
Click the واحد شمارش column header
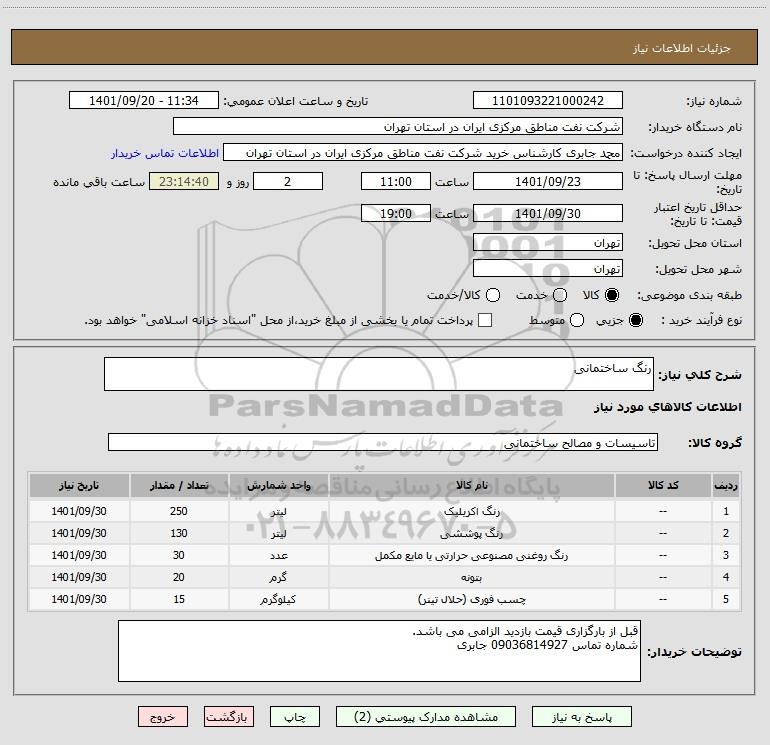pos(278,485)
